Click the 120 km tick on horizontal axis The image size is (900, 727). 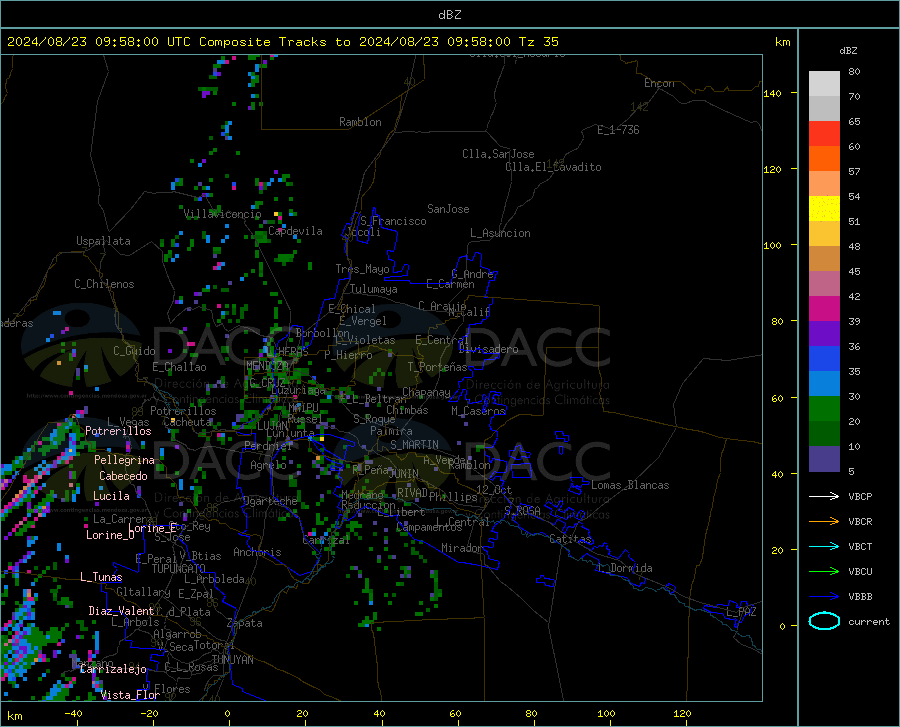tap(682, 713)
